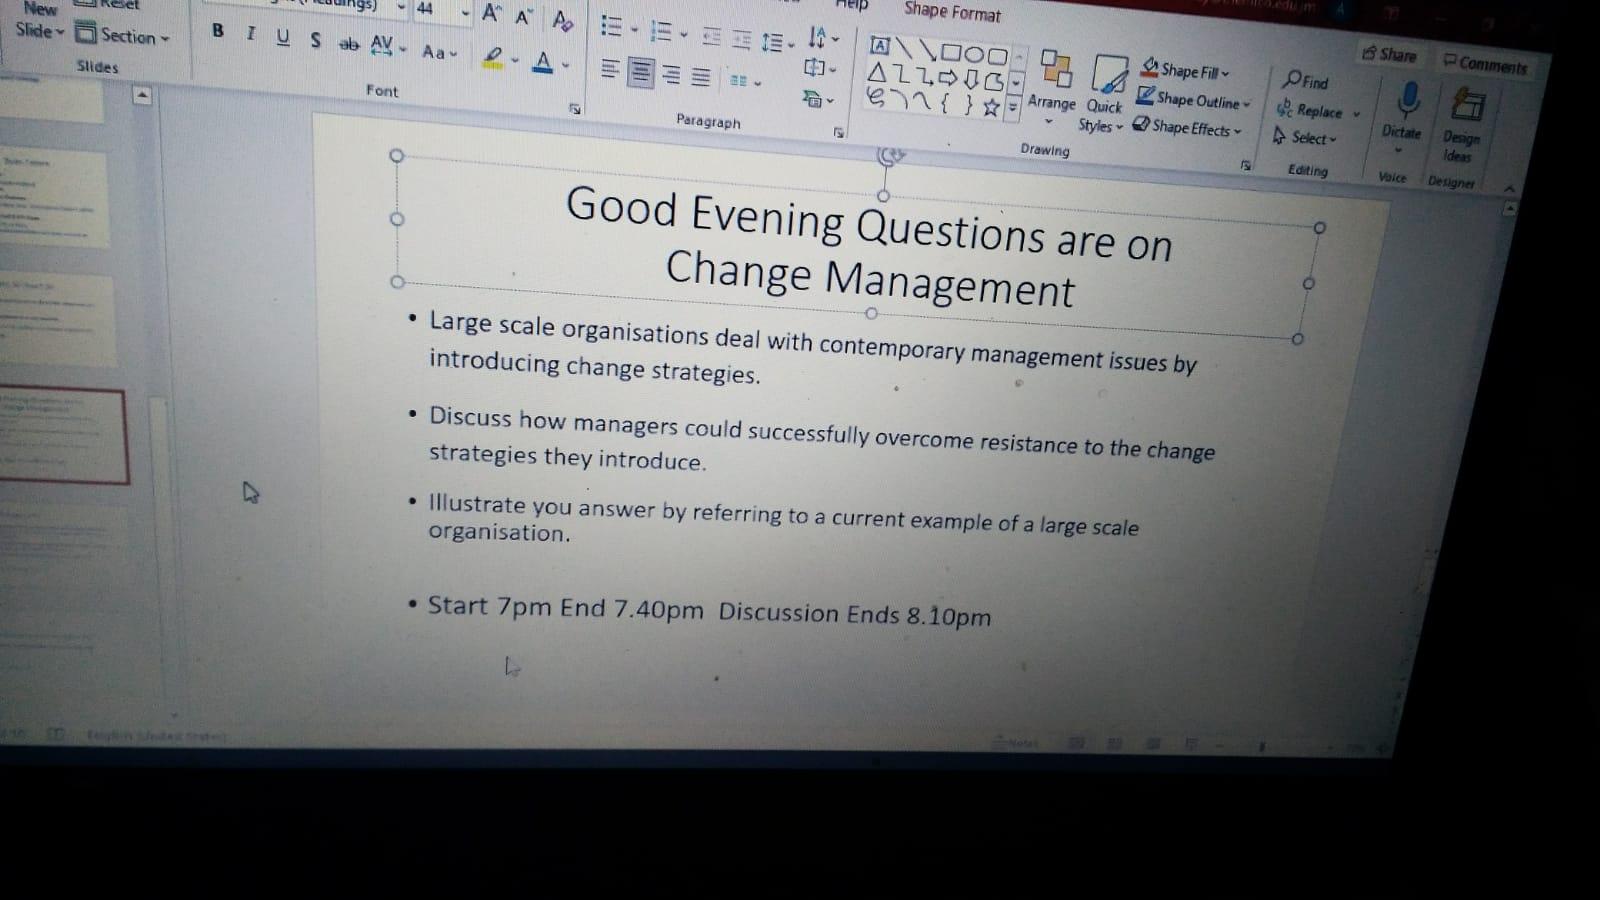Expand the shapes gallery More arrow
The height and width of the screenshot is (900, 1600).
click(x=1013, y=108)
